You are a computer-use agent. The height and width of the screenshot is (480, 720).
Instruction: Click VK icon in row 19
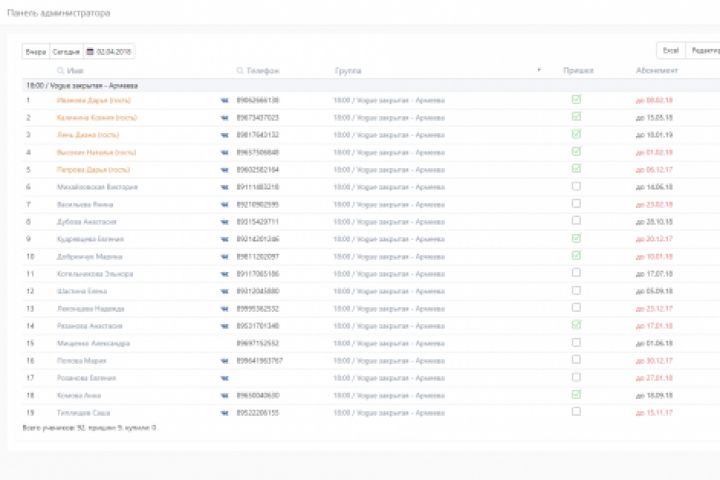(224, 412)
